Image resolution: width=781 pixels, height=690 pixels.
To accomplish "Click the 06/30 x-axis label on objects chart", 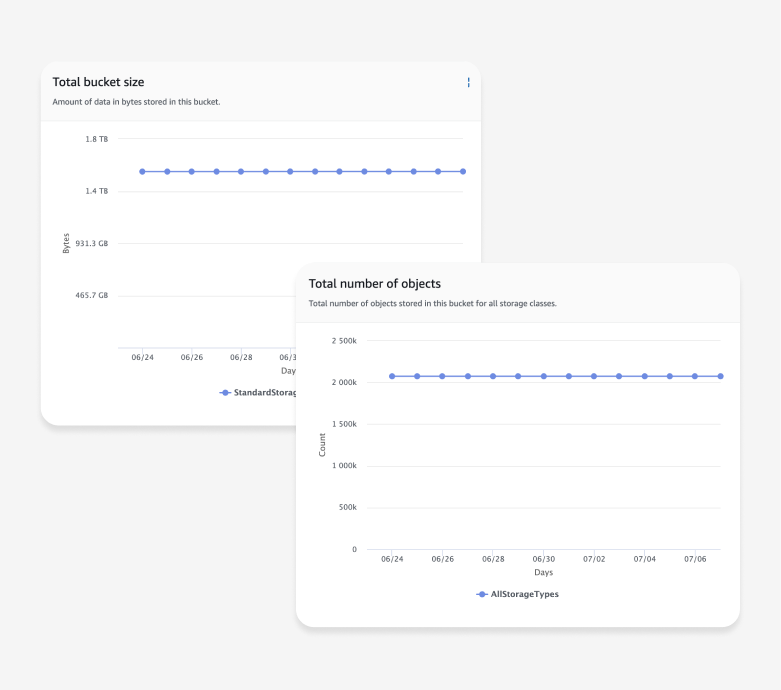I will click(543, 559).
